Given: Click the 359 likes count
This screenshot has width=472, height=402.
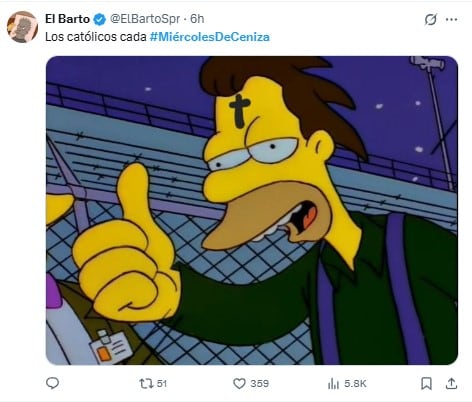Looking at the screenshot, I should point(260,383).
